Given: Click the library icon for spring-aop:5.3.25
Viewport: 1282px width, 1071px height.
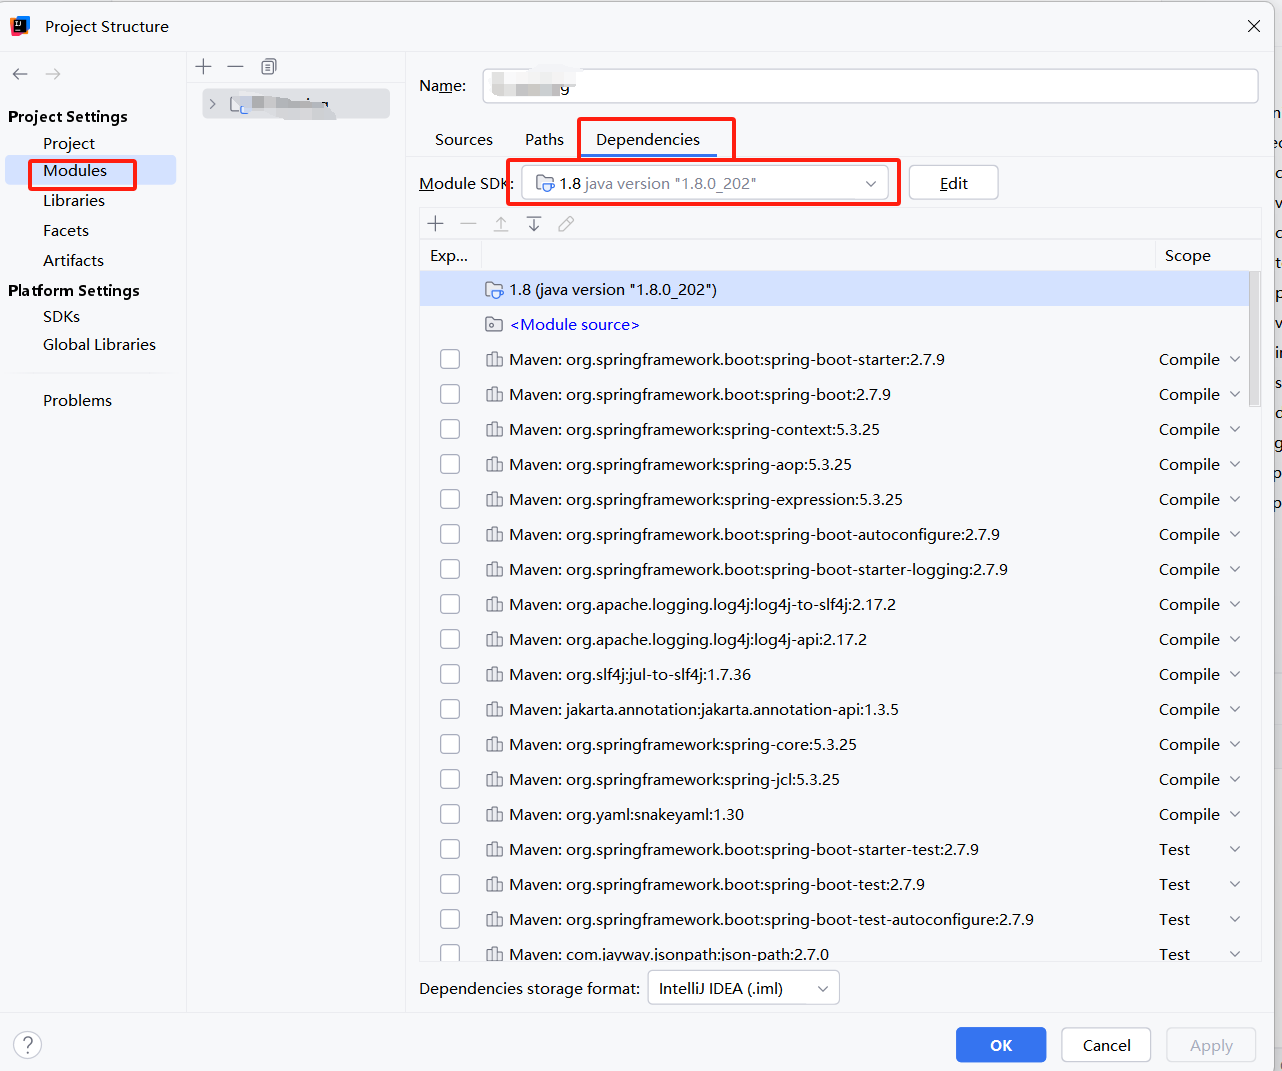Looking at the screenshot, I should coord(494,464).
